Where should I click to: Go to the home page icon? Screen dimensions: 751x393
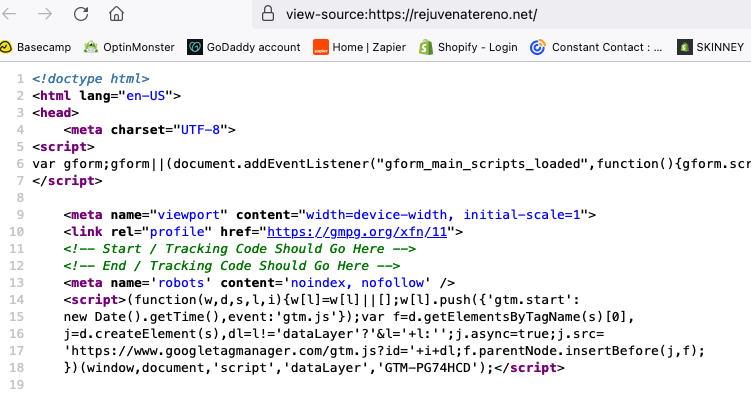[116, 14]
